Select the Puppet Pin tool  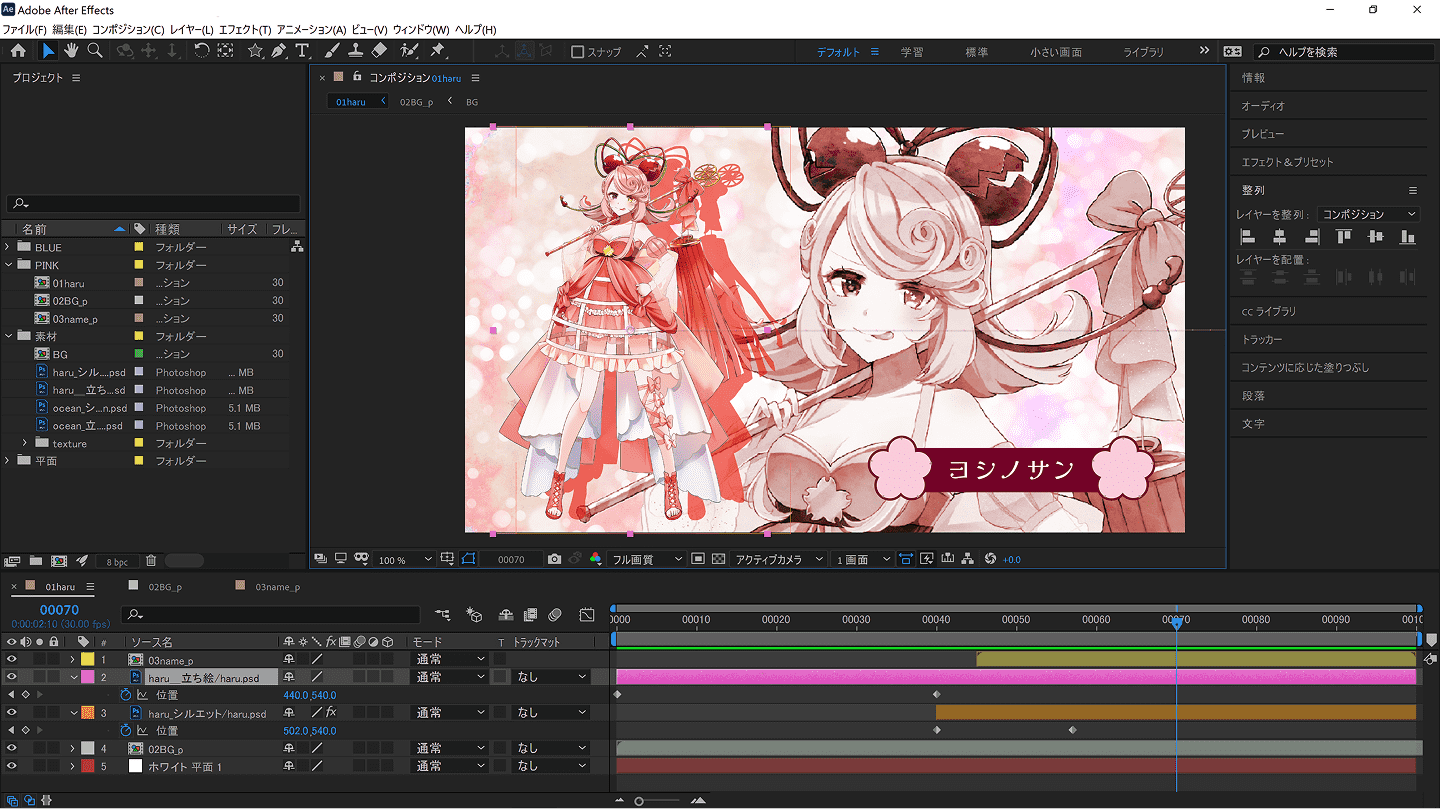point(437,51)
